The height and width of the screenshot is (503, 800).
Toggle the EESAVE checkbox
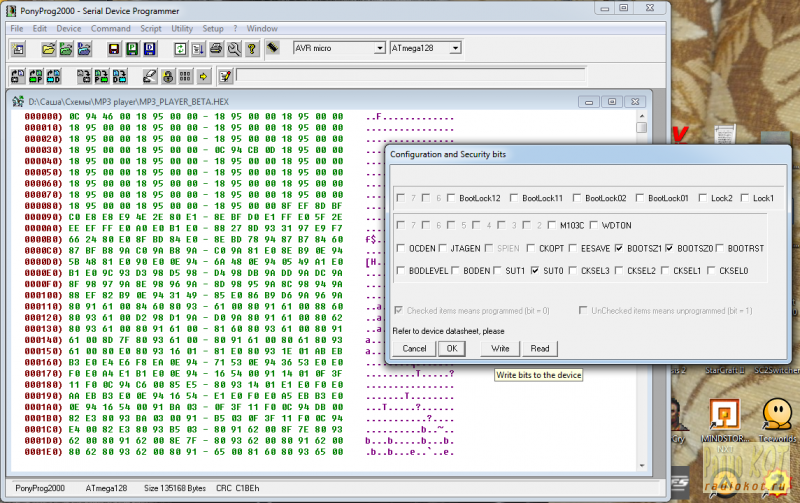pos(572,248)
